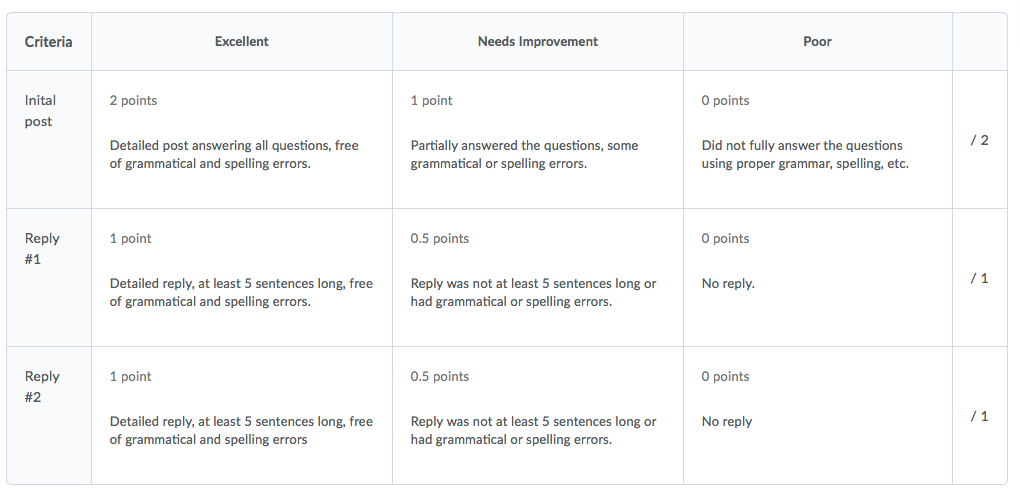This screenshot has height=496, width=1020.
Task: Pick the Poor 'No reply' cell for Reply #2
Action: (x=818, y=415)
